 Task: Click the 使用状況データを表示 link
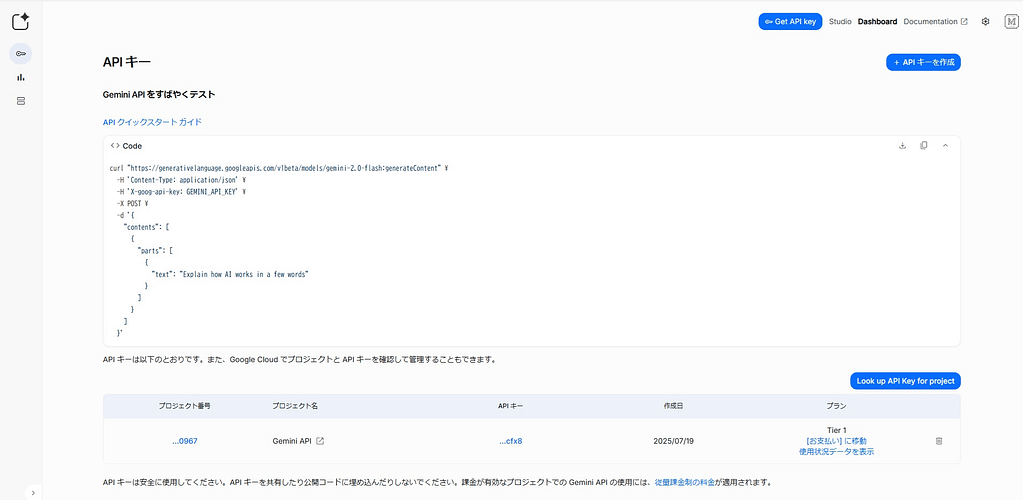pyautogui.click(x=836, y=452)
